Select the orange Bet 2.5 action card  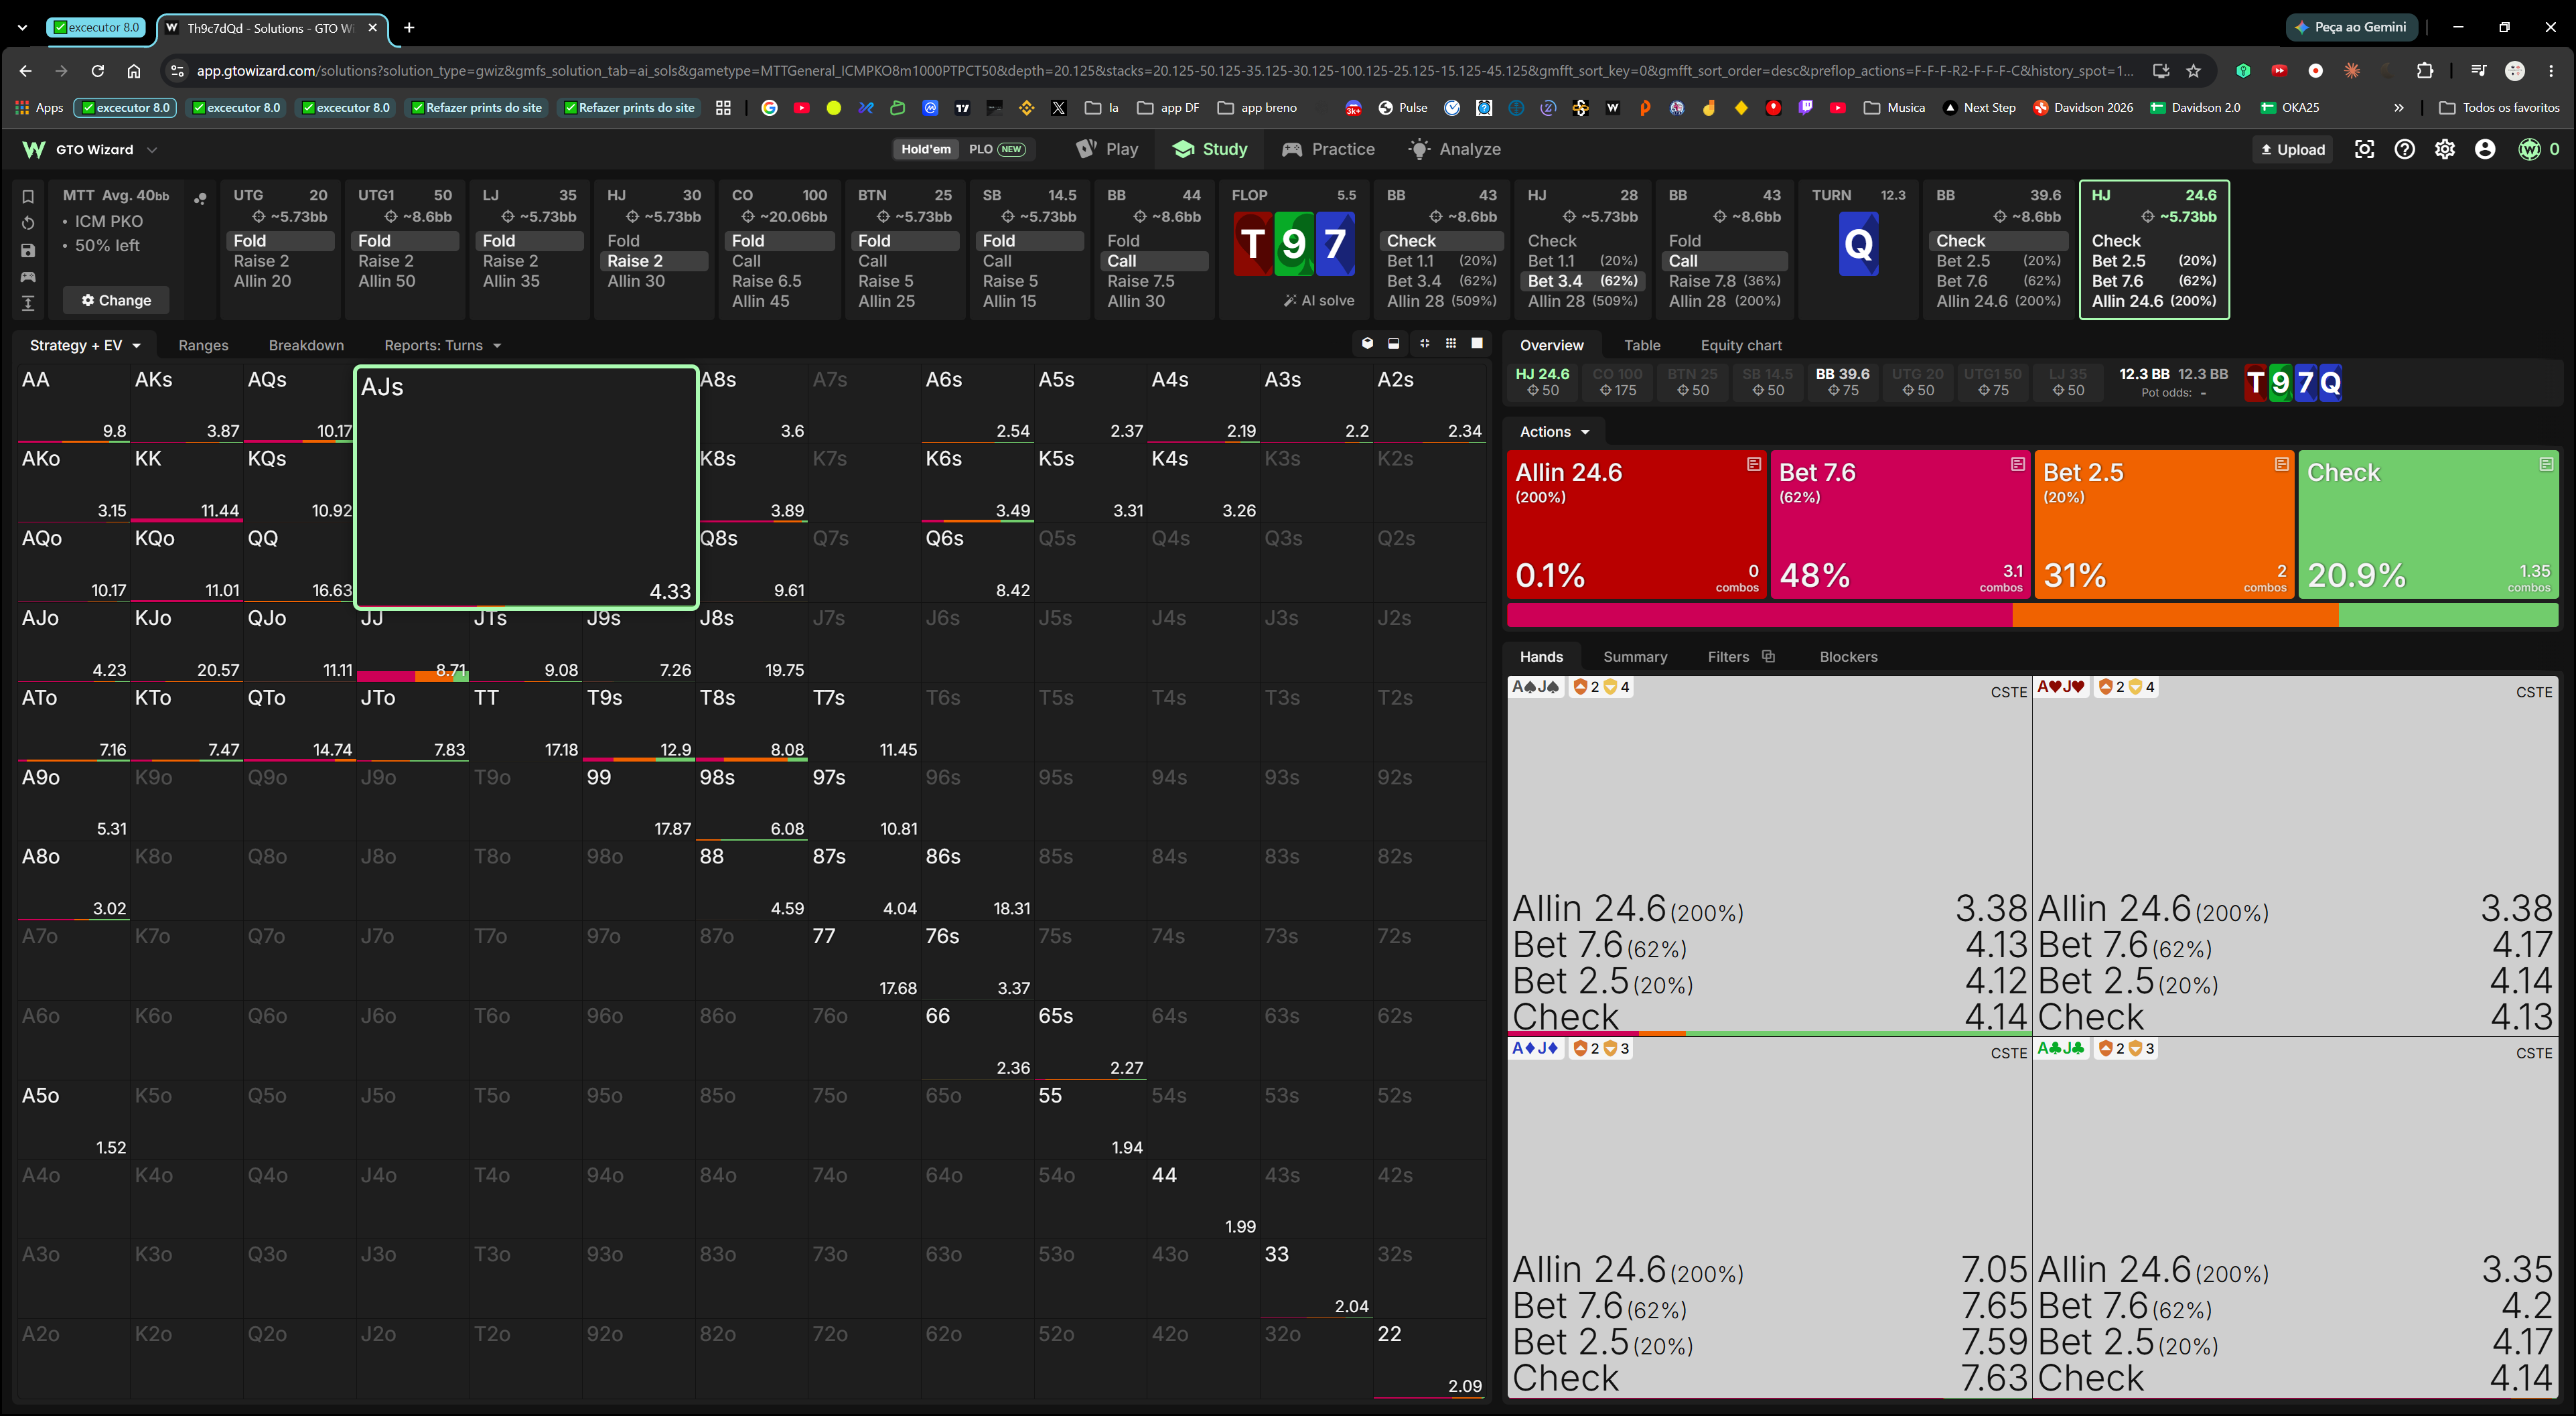pos(2163,524)
